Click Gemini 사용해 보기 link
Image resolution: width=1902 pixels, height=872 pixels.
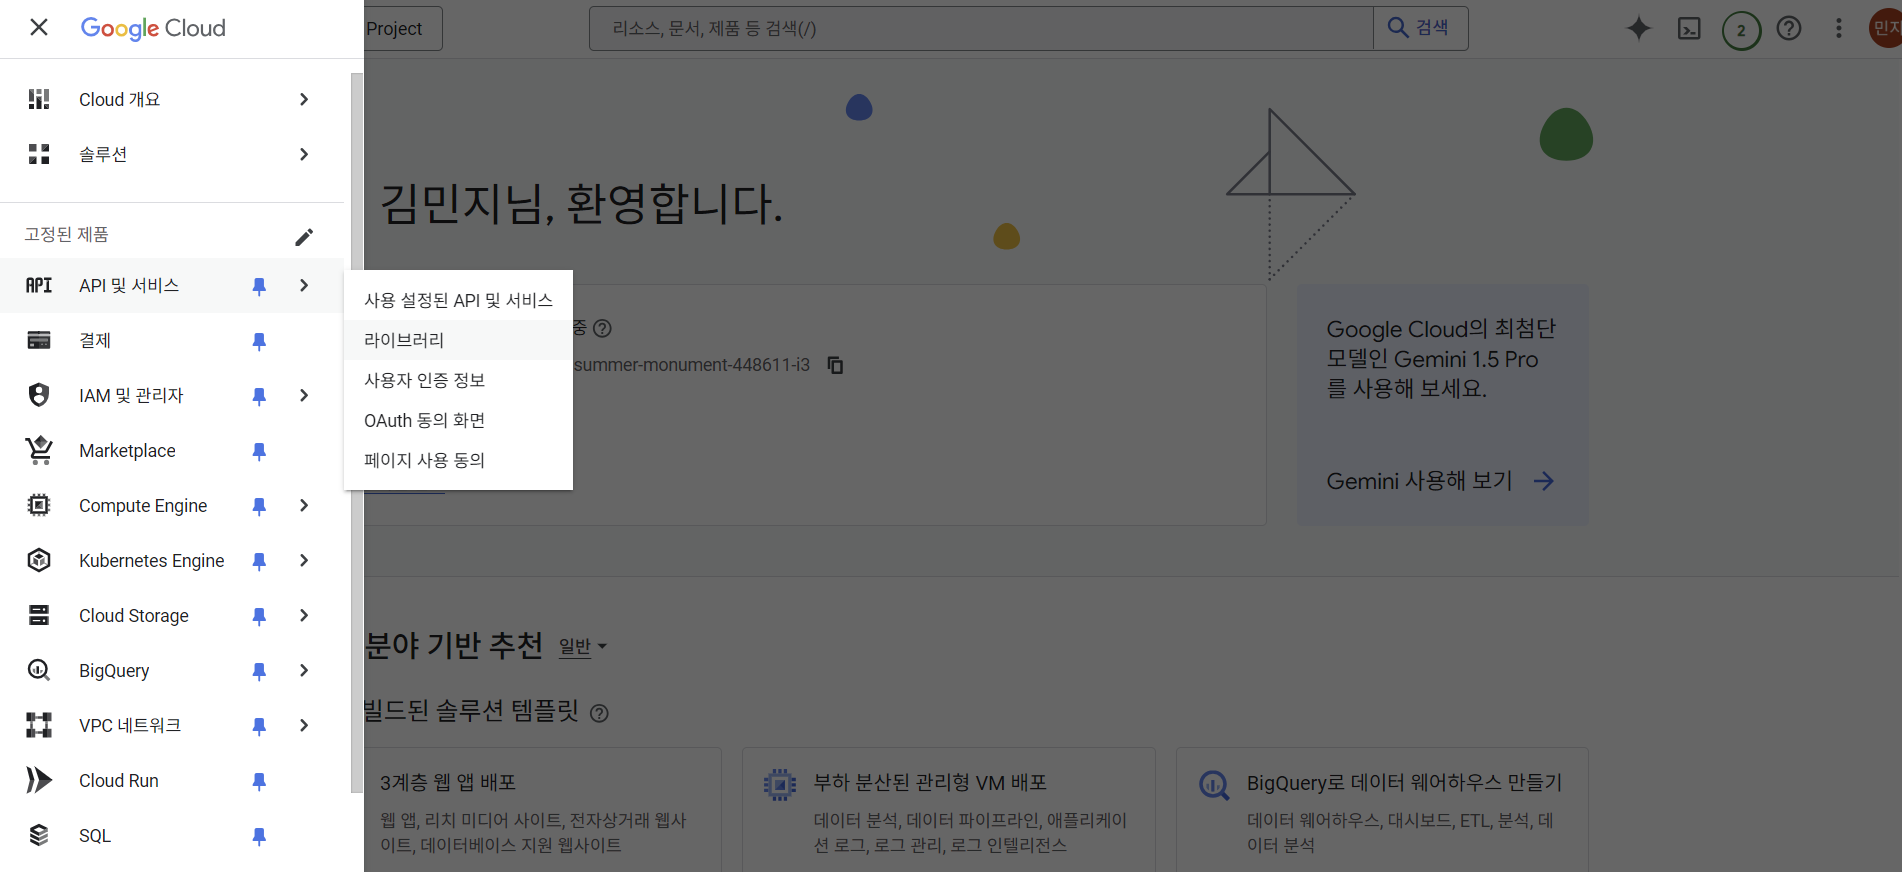(x=1440, y=481)
